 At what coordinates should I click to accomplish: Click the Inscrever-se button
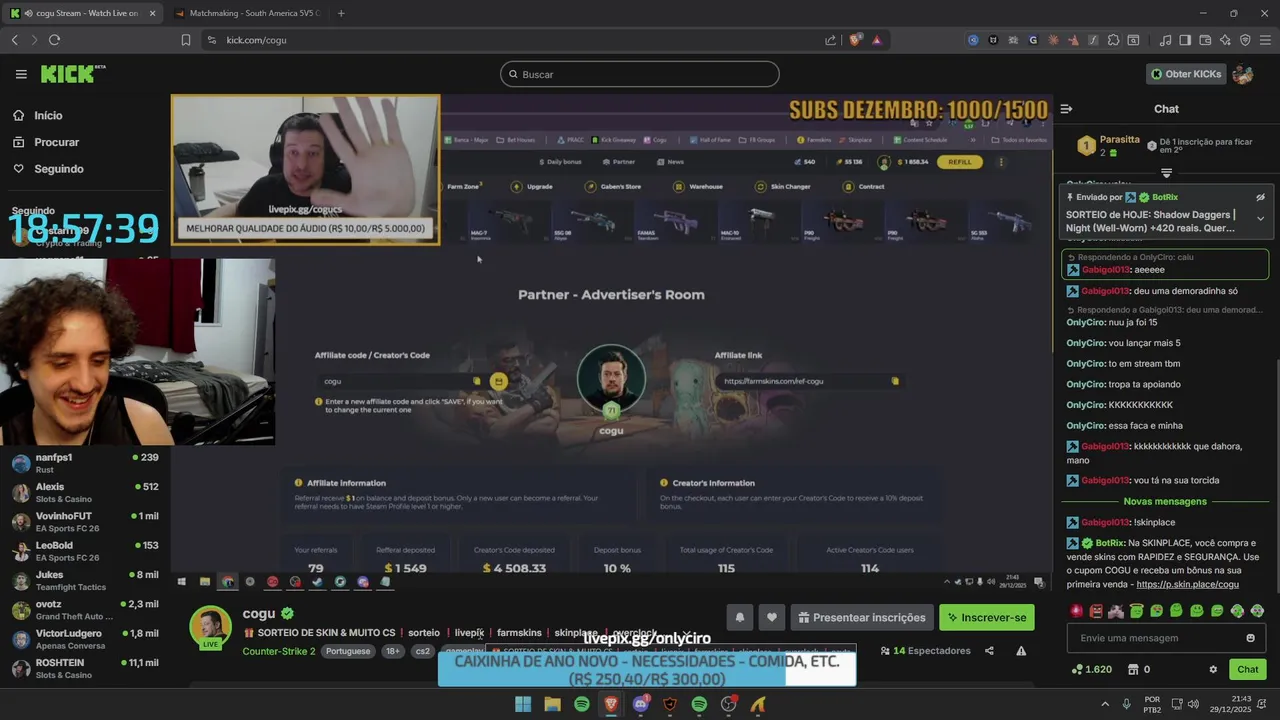tap(987, 617)
